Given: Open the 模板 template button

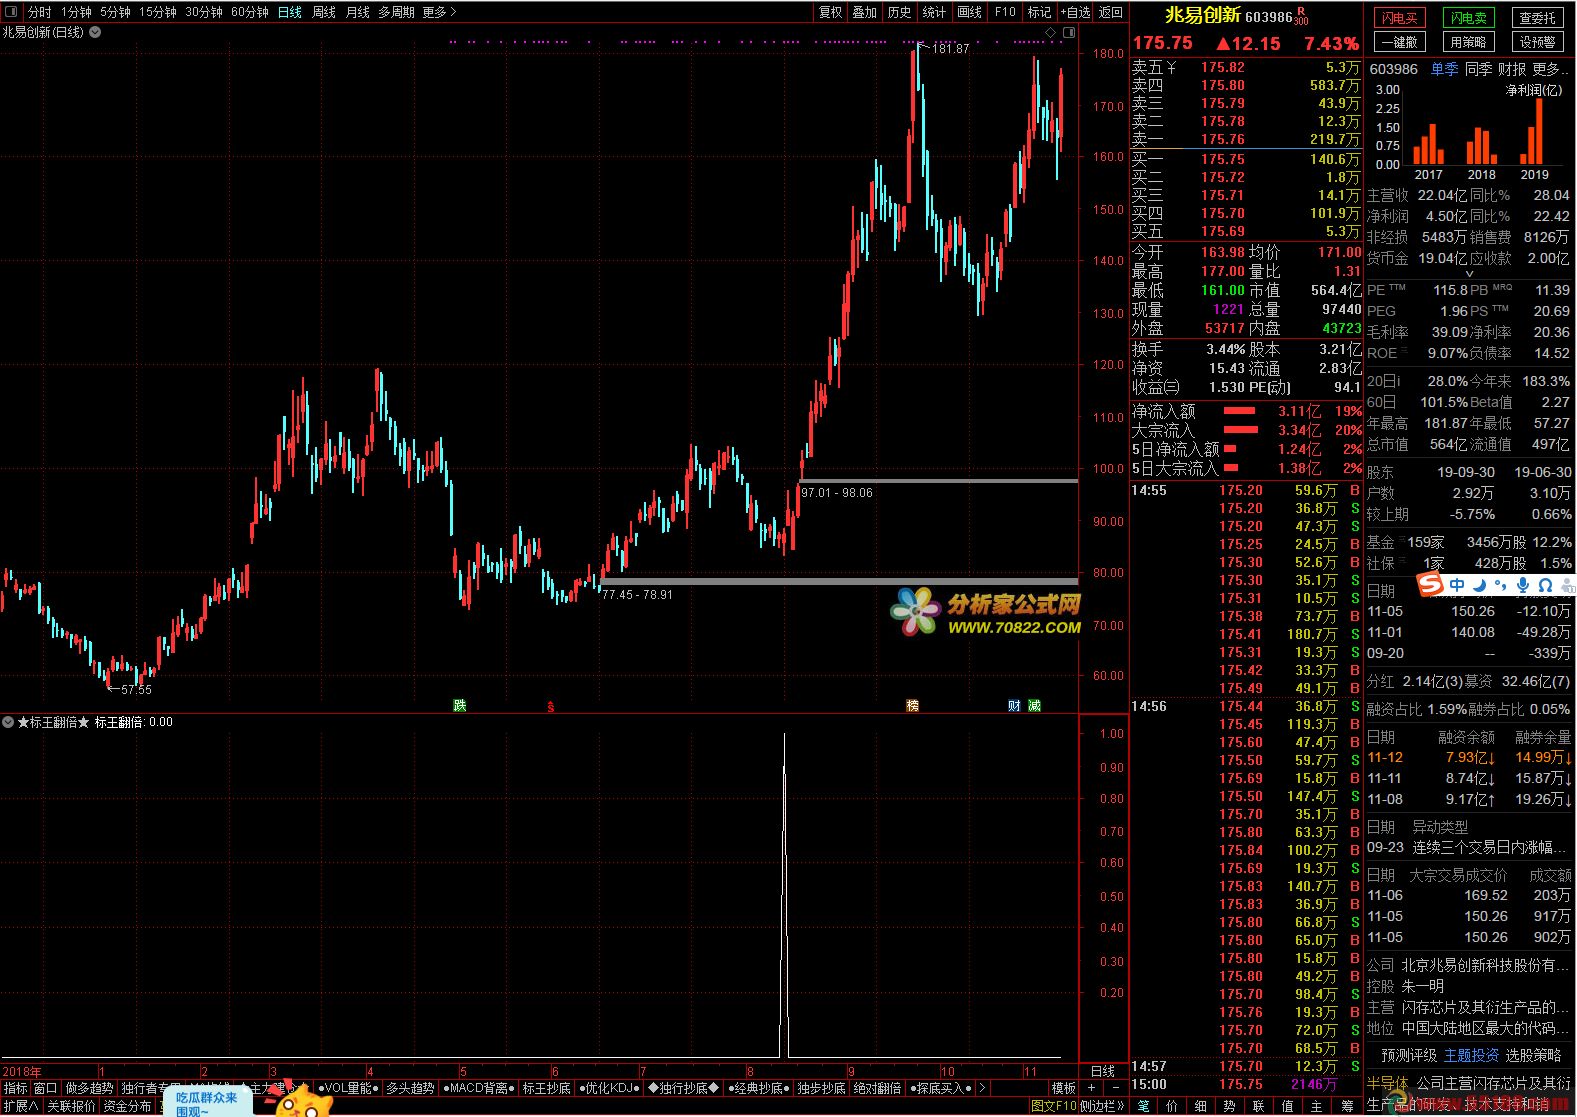Looking at the screenshot, I should [1064, 1088].
